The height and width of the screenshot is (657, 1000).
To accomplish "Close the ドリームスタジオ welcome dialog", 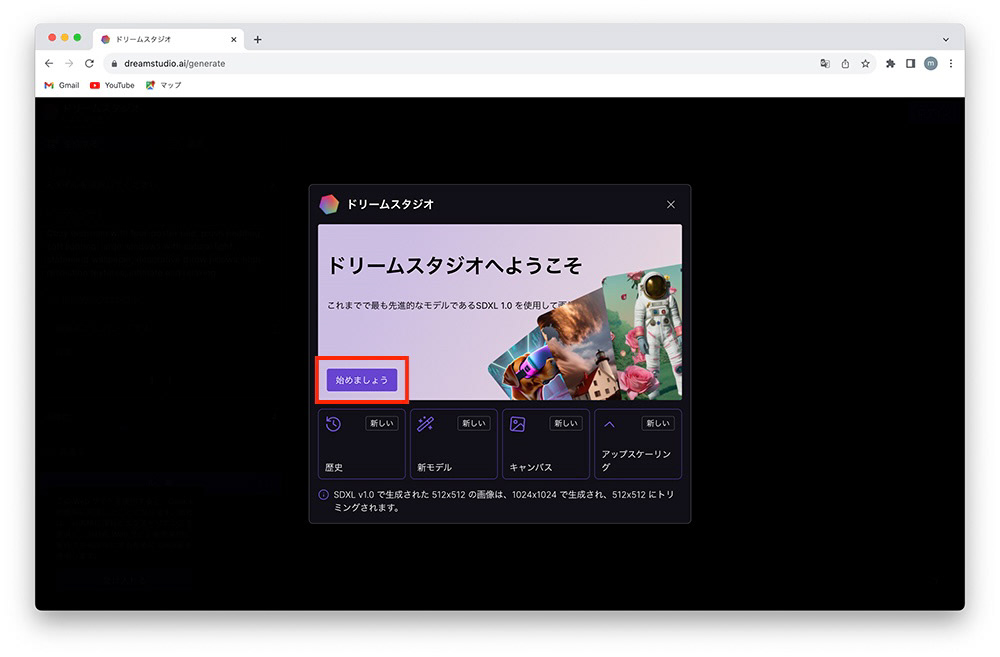I will click(670, 204).
